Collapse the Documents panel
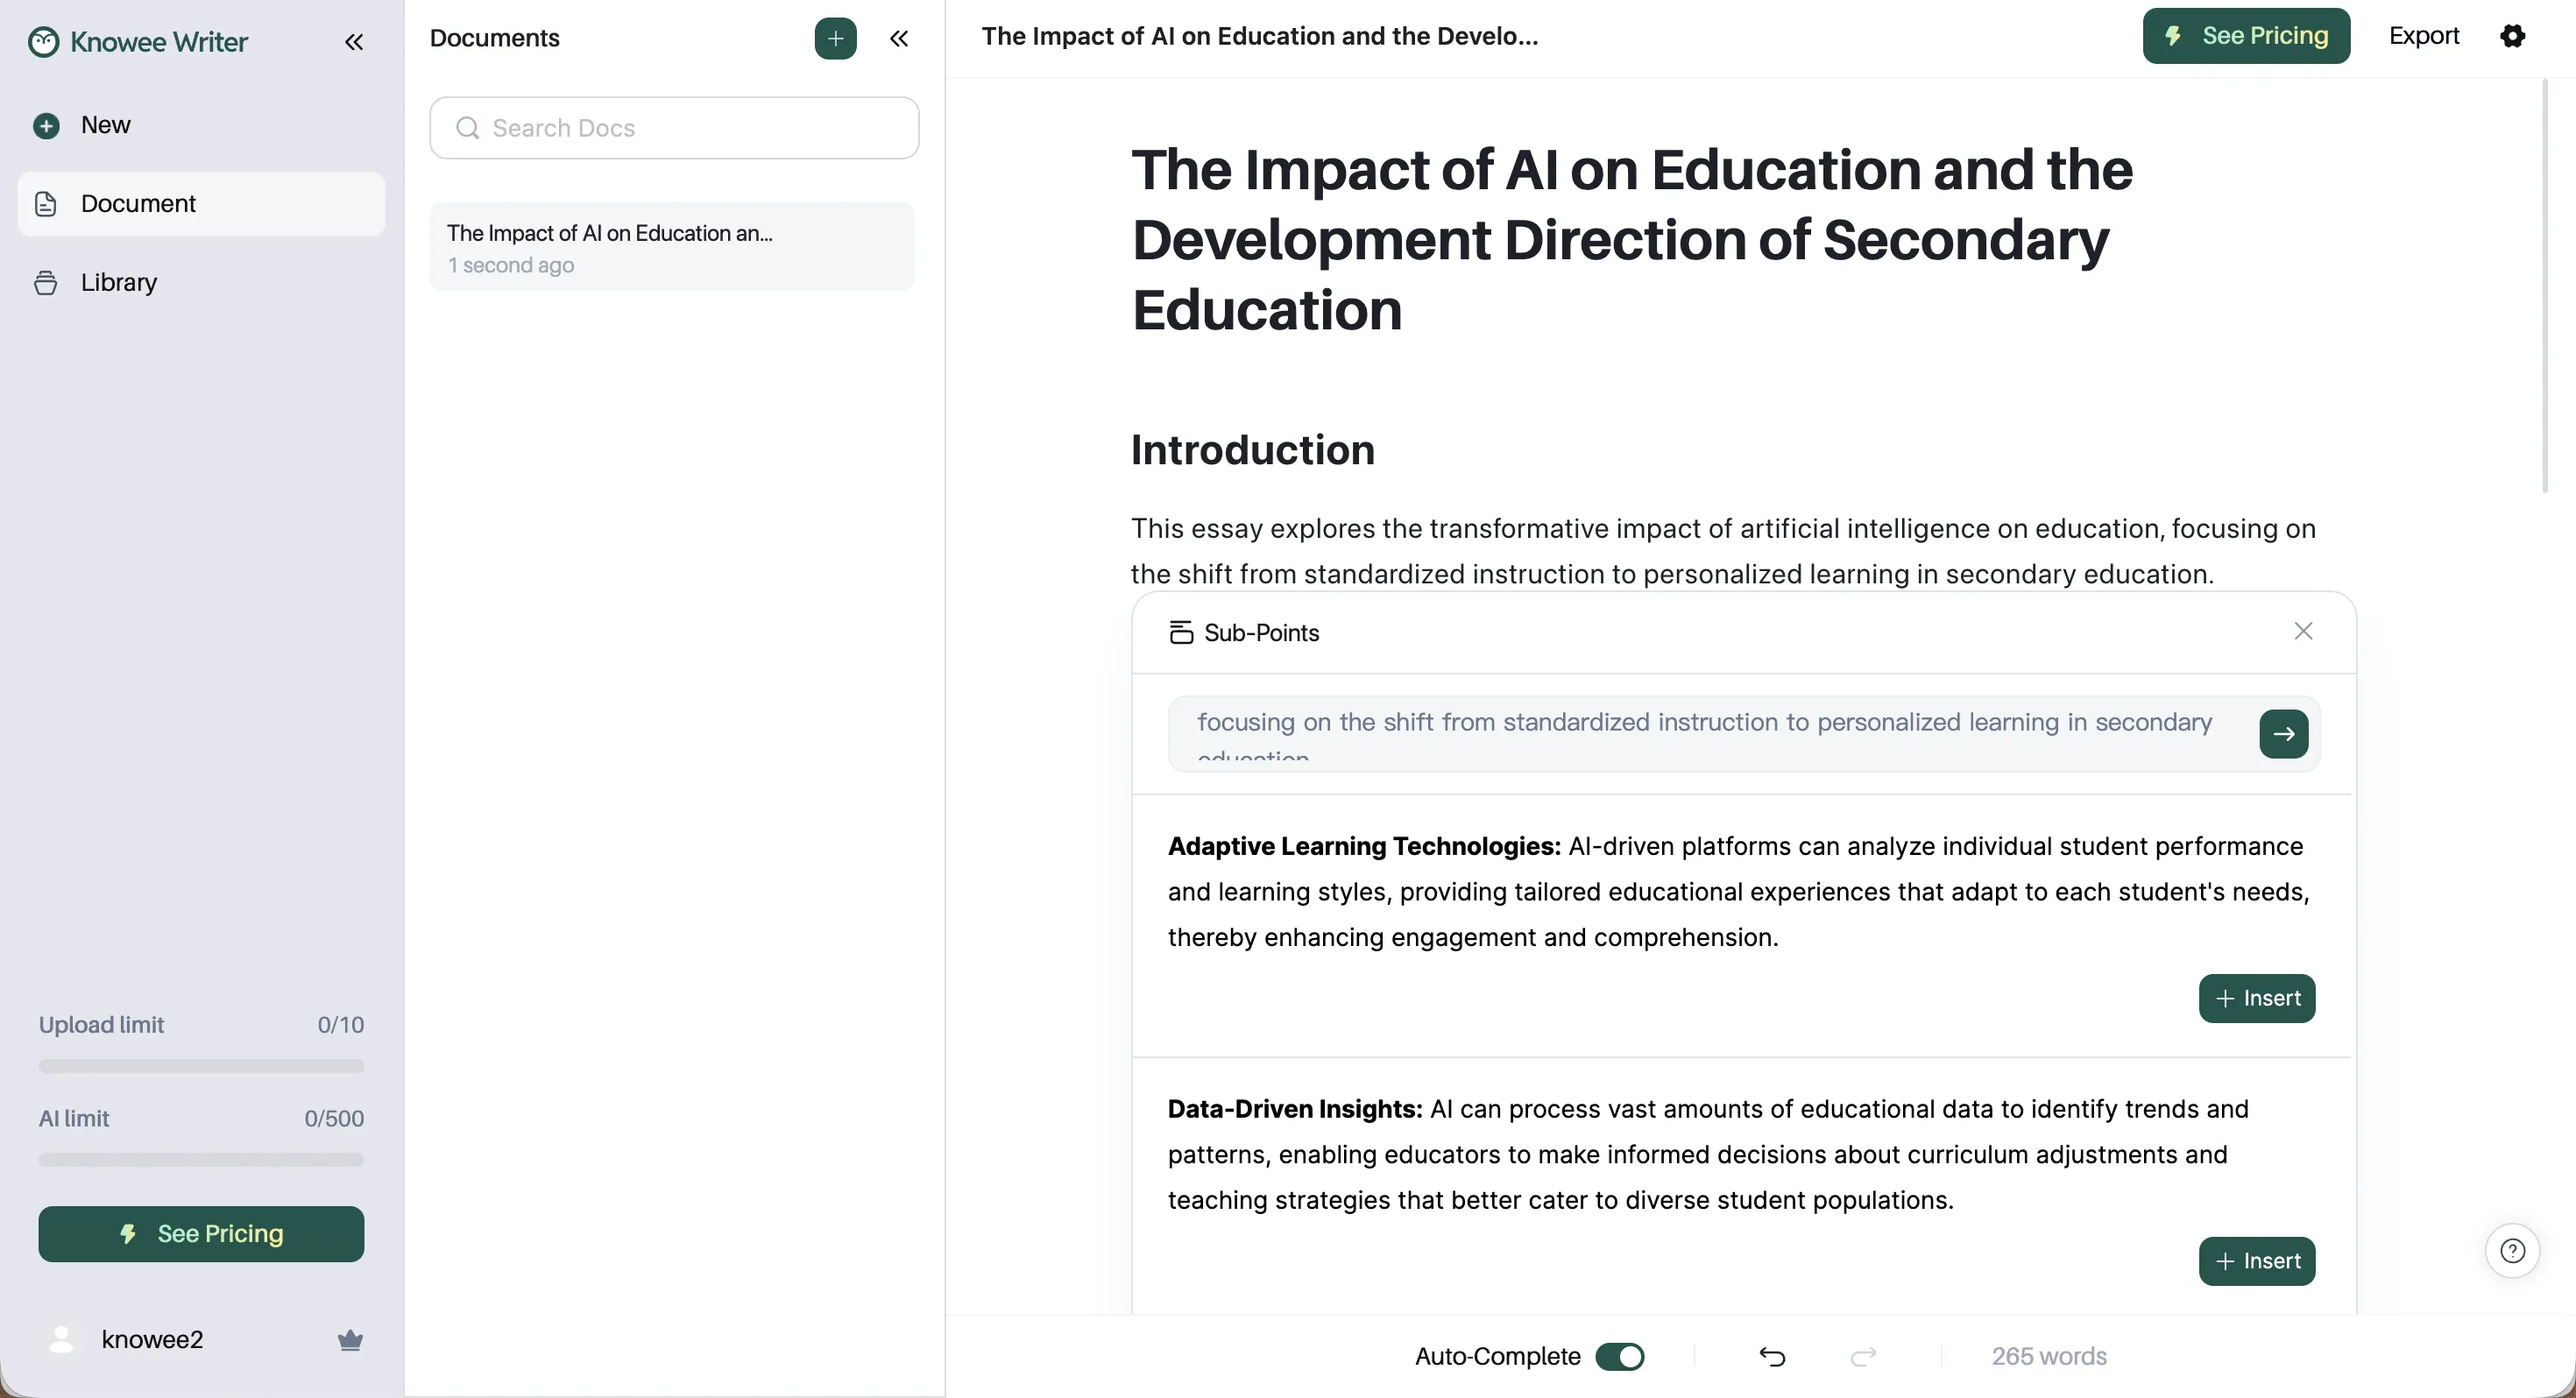This screenshot has width=2576, height=1398. coord(899,38)
